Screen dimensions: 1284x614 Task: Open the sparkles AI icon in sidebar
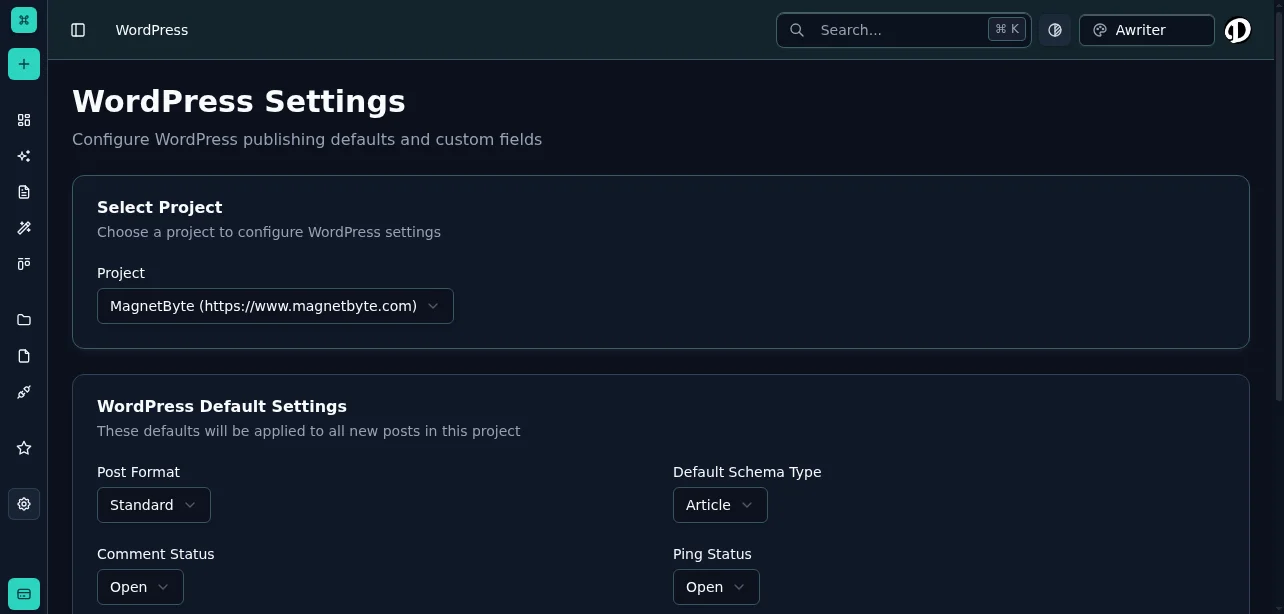coord(24,156)
